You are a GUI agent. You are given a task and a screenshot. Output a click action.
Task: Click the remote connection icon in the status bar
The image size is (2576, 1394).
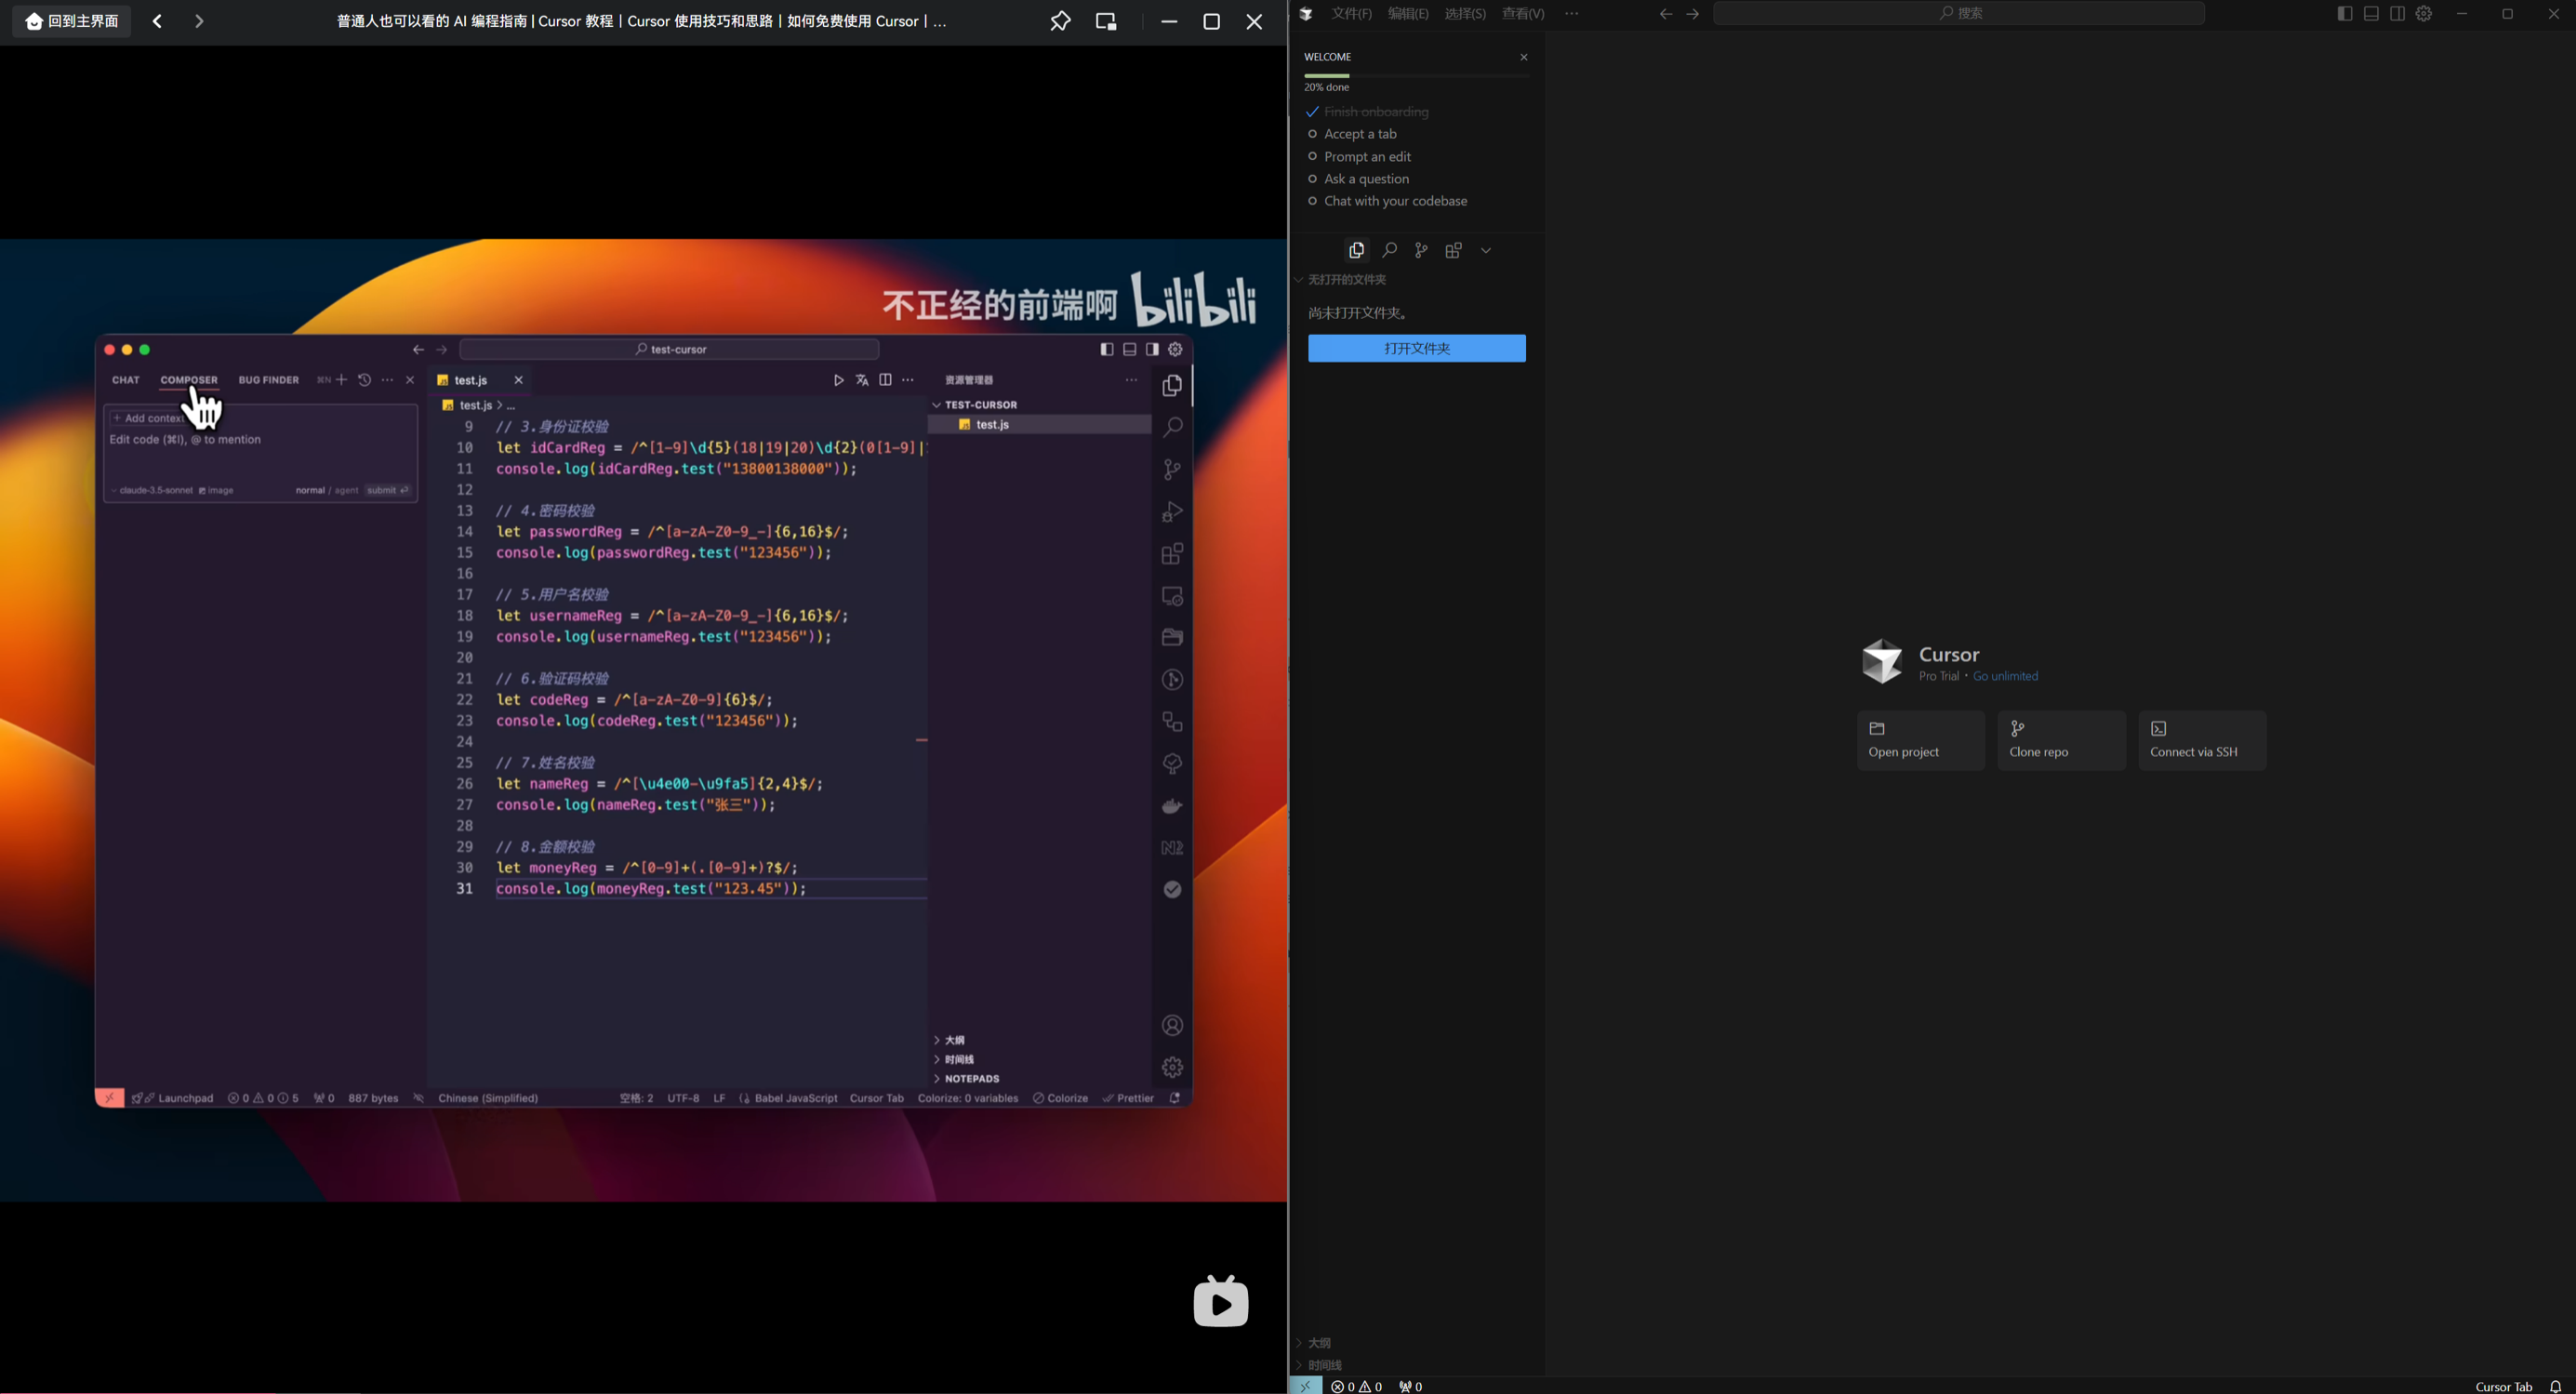coord(1305,1385)
